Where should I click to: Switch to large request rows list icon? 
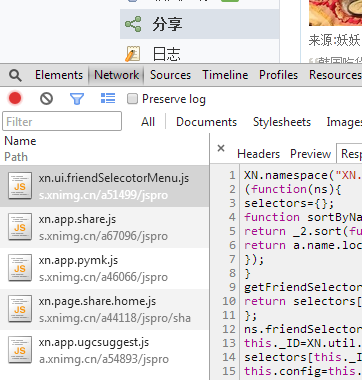tap(108, 98)
